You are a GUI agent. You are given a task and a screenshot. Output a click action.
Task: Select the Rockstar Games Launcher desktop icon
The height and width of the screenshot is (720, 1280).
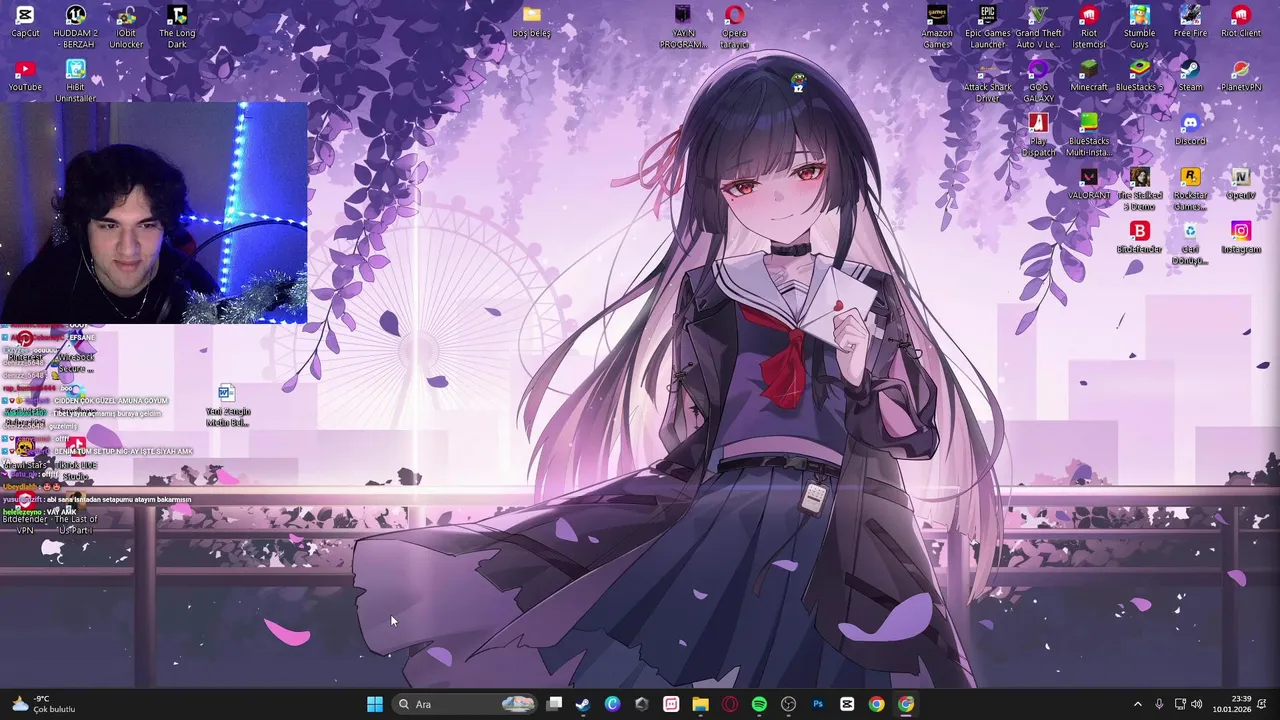1190,189
